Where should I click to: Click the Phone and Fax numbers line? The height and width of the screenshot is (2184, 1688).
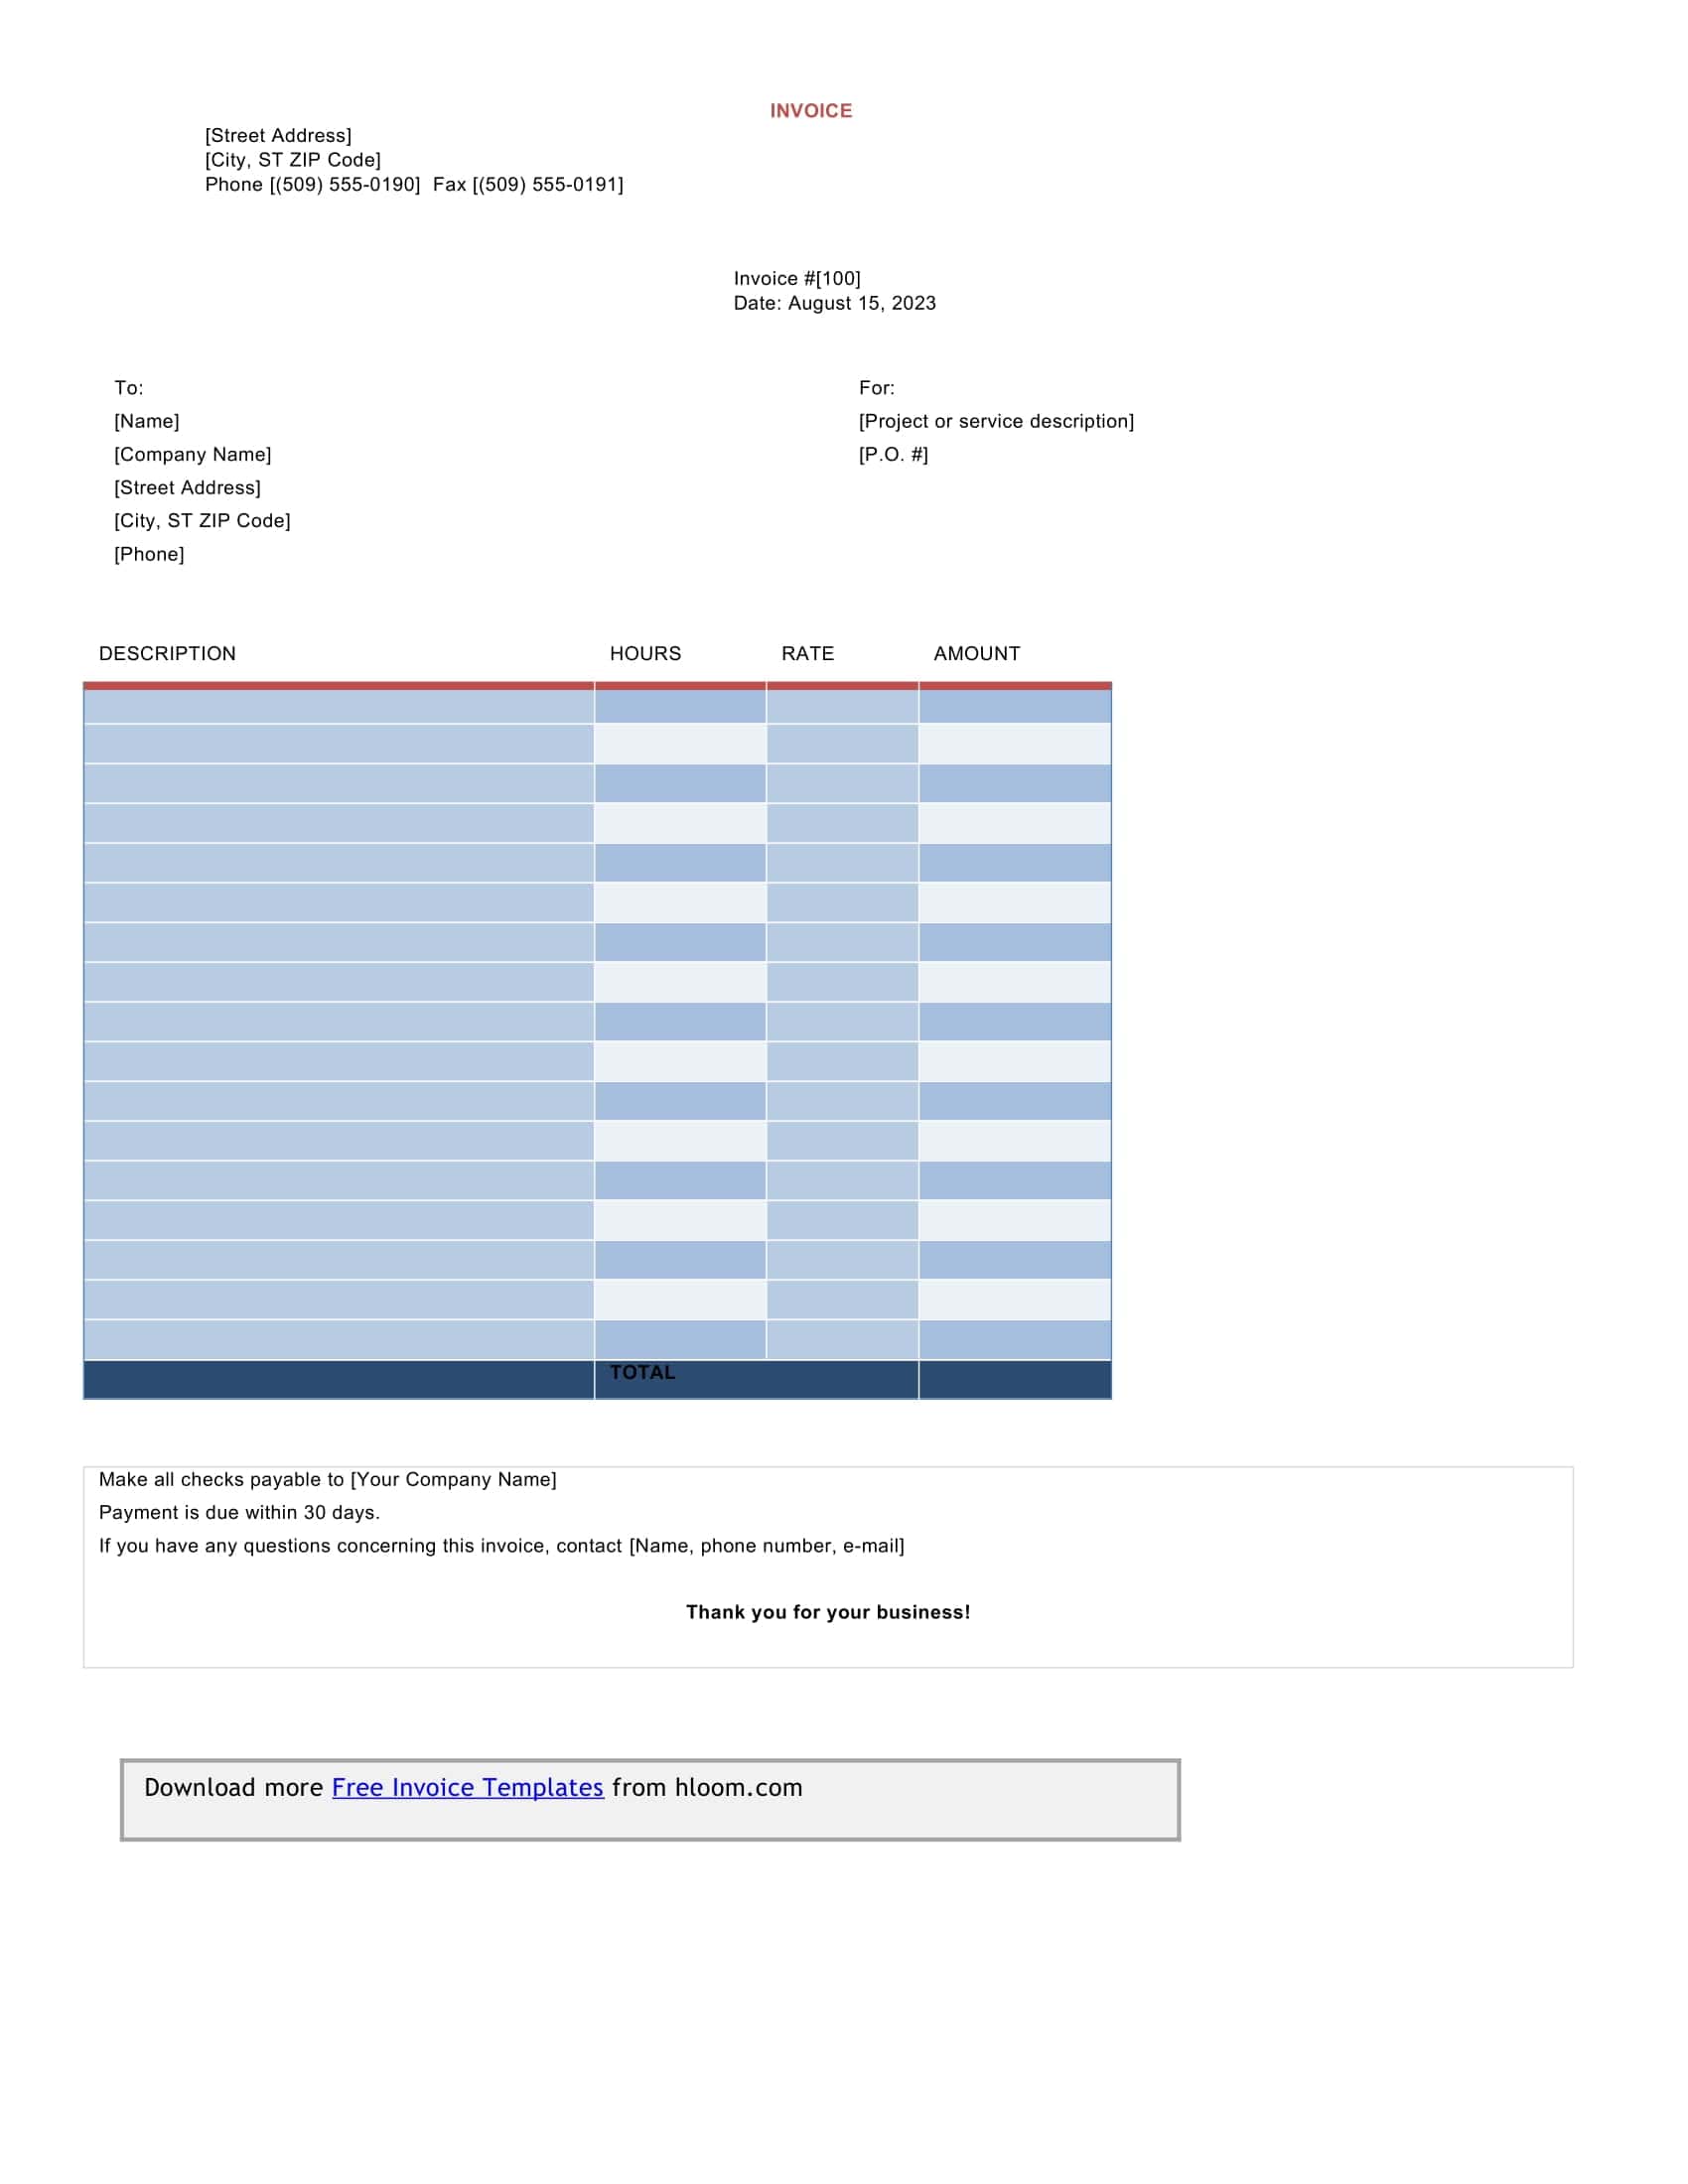point(413,184)
